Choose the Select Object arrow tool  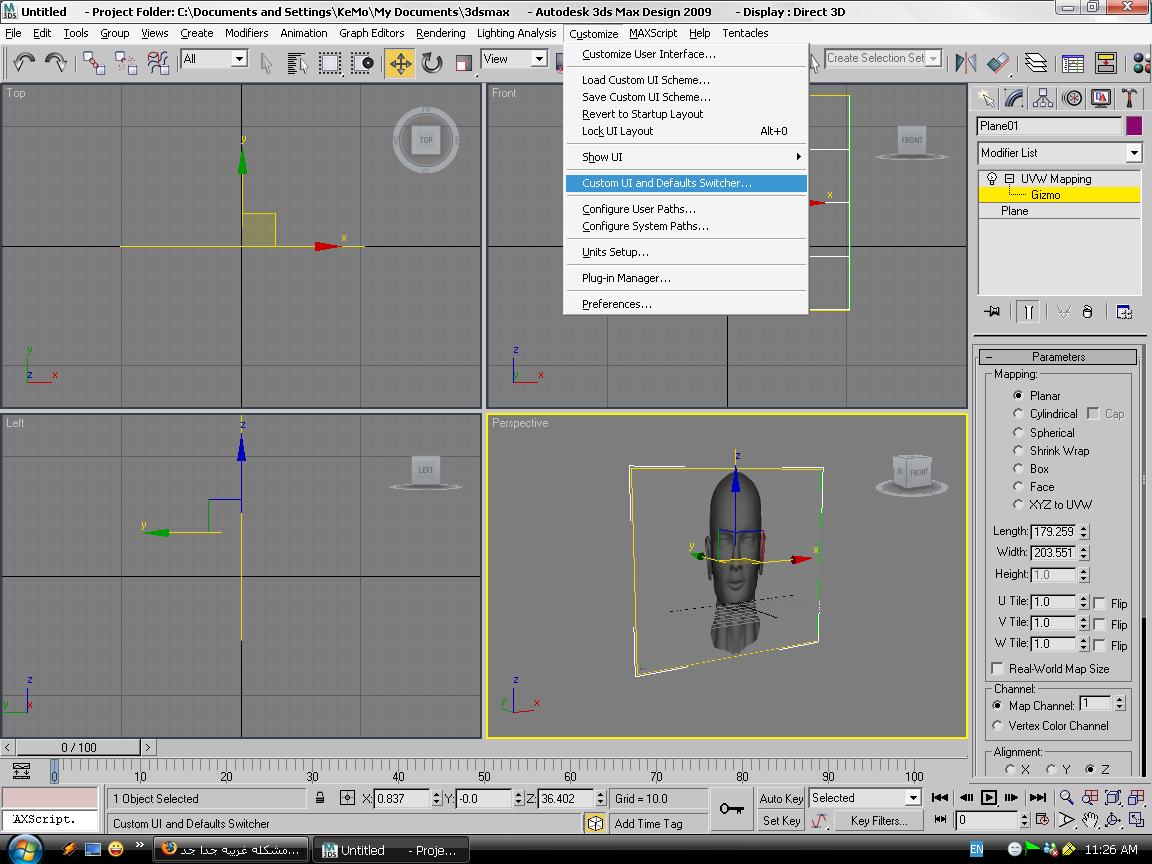[x=266, y=62]
